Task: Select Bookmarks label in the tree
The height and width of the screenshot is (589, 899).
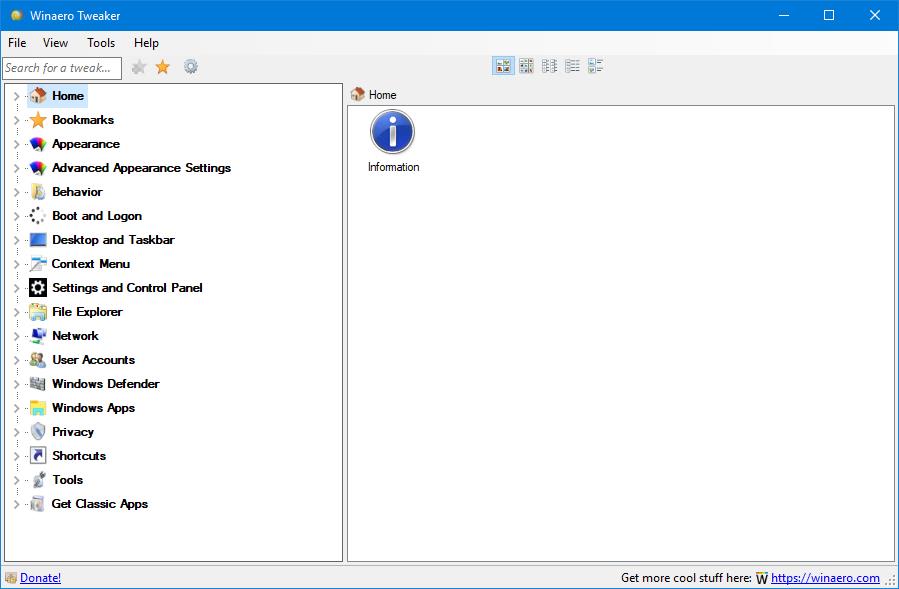Action: coord(83,120)
